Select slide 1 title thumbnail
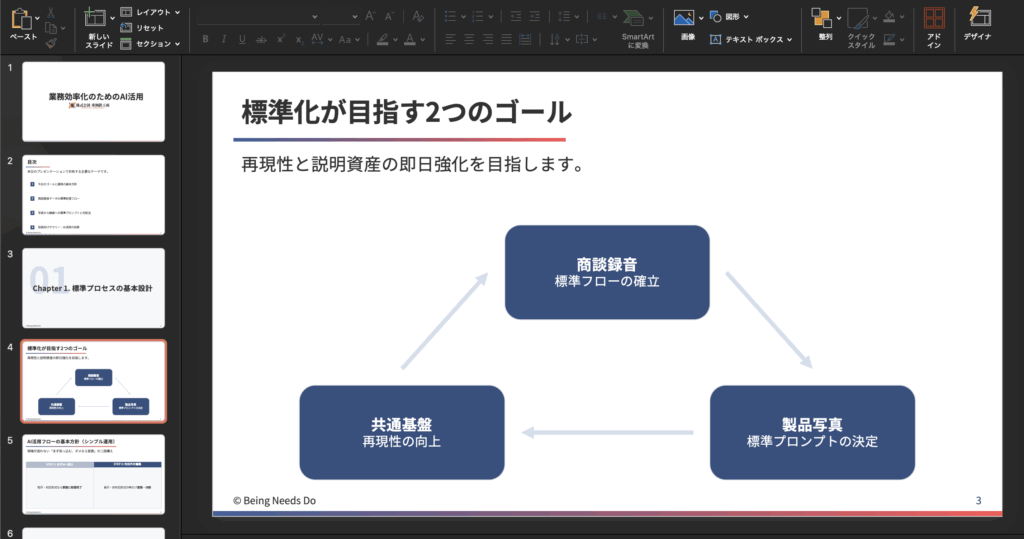Image resolution: width=1024 pixels, height=539 pixels. click(93, 101)
